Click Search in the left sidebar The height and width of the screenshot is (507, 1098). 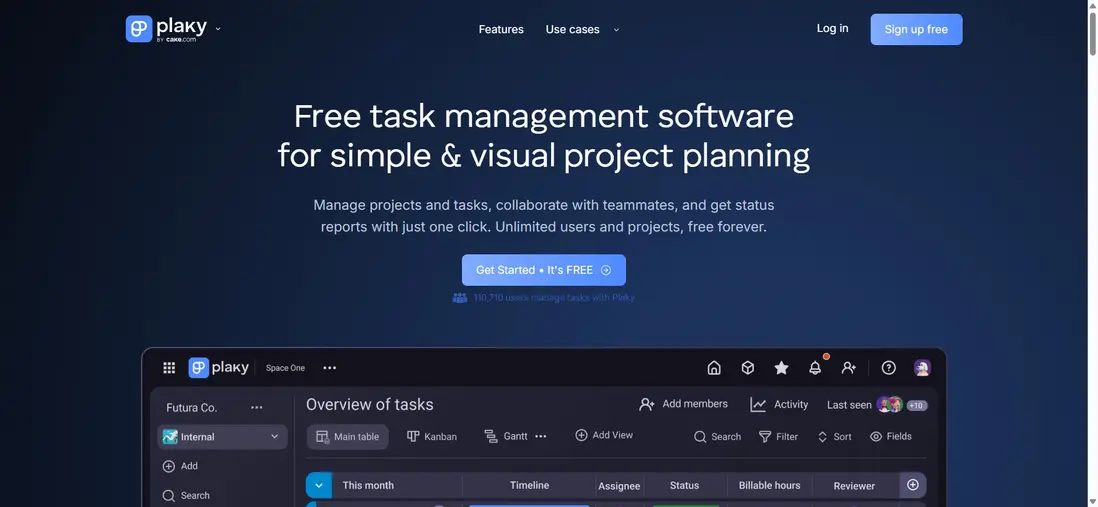[x=186, y=496]
